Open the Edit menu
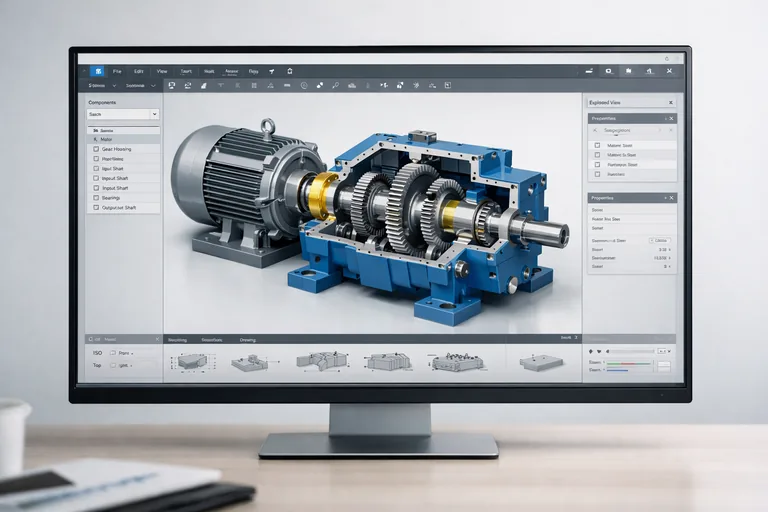 (x=138, y=71)
